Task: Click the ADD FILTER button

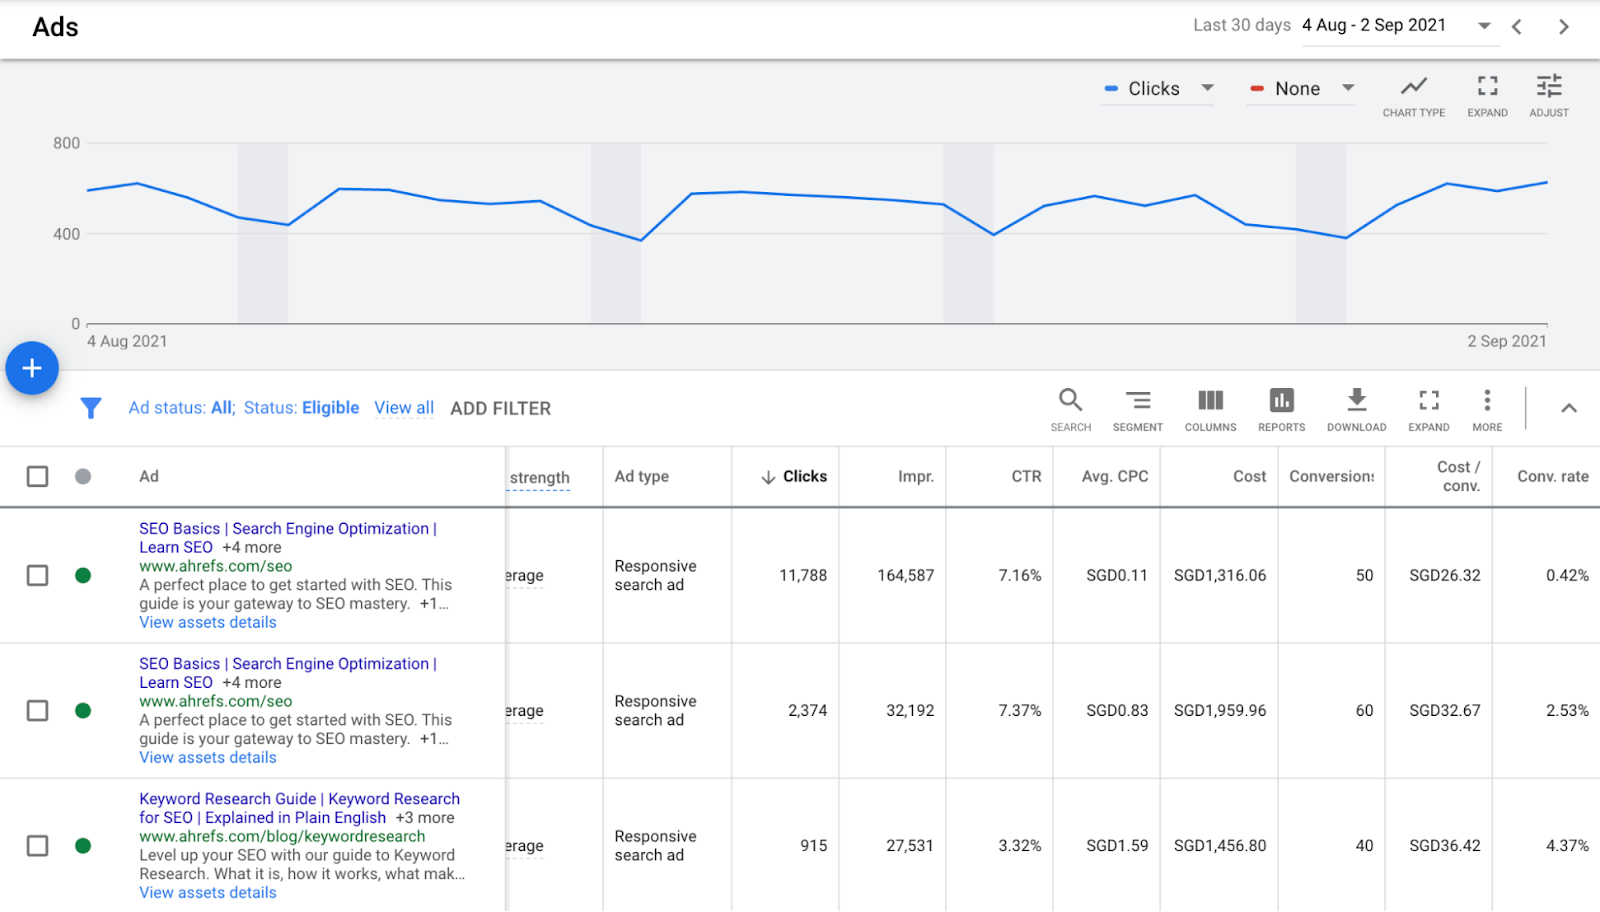Action: click(500, 408)
